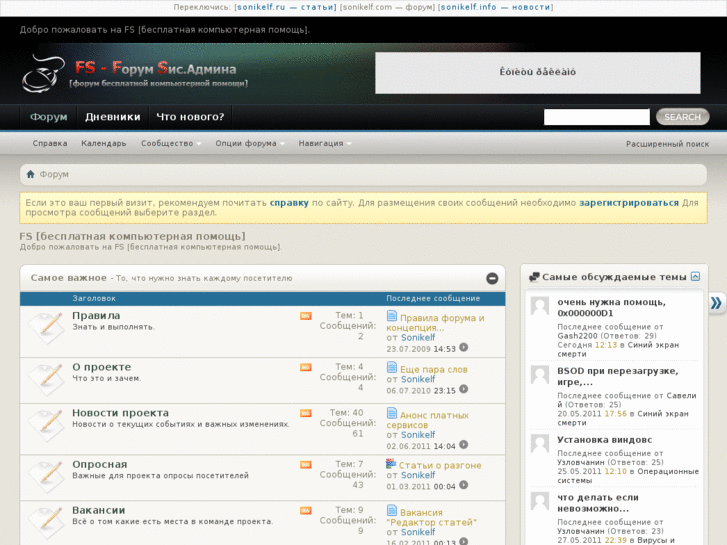This screenshot has height=545, width=727.
Task: Open the О проекте forum section
Action: pyautogui.click(x=102, y=367)
